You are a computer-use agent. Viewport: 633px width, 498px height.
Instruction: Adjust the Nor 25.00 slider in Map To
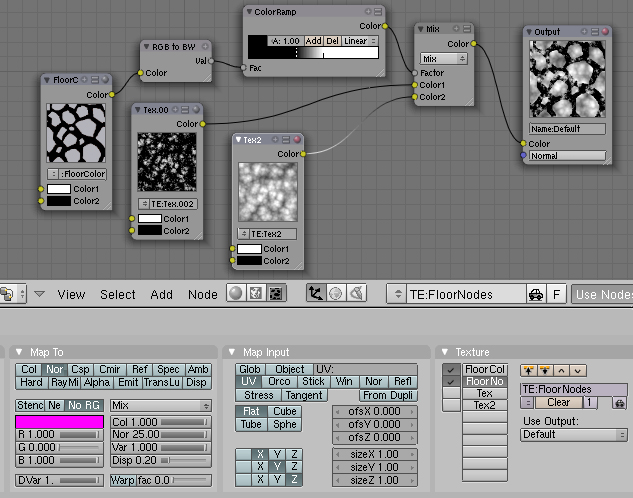tap(161, 435)
